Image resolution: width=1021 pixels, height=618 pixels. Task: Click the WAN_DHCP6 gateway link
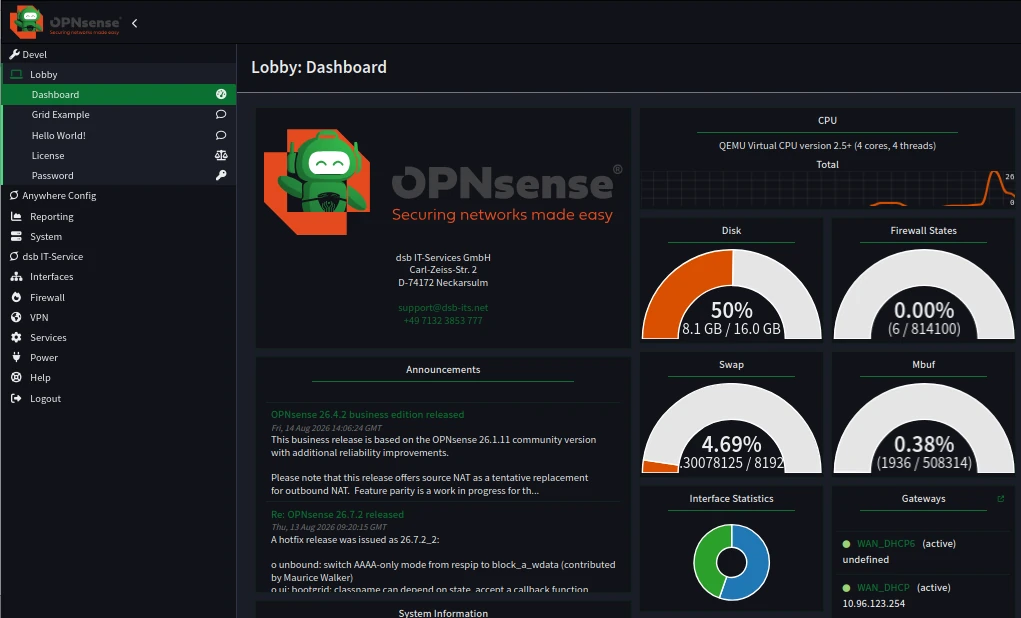tap(886, 544)
